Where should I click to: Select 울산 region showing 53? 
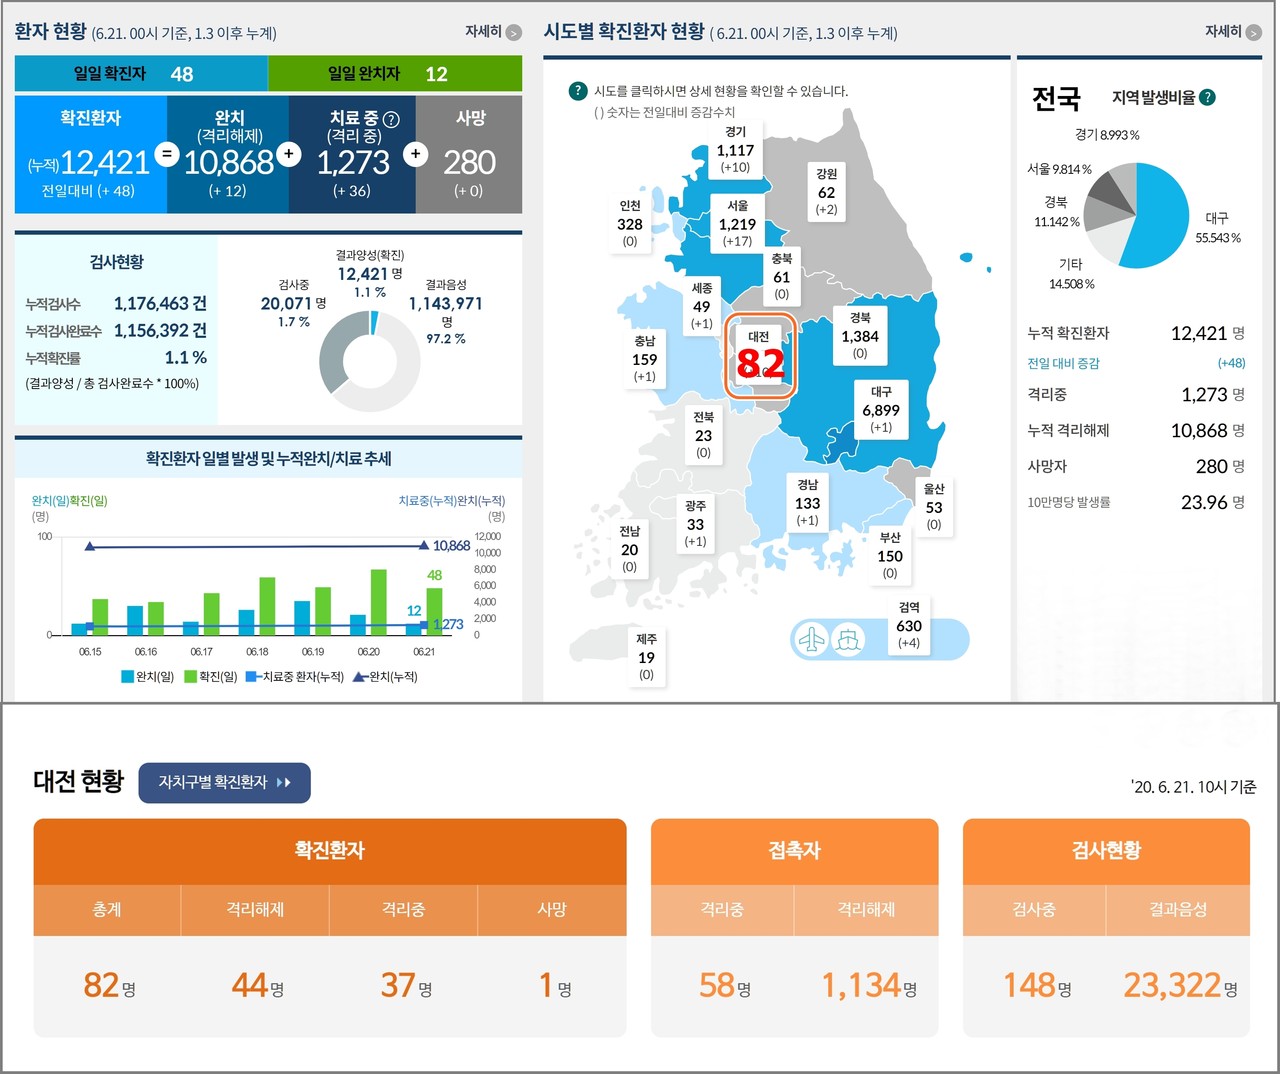click(934, 507)
